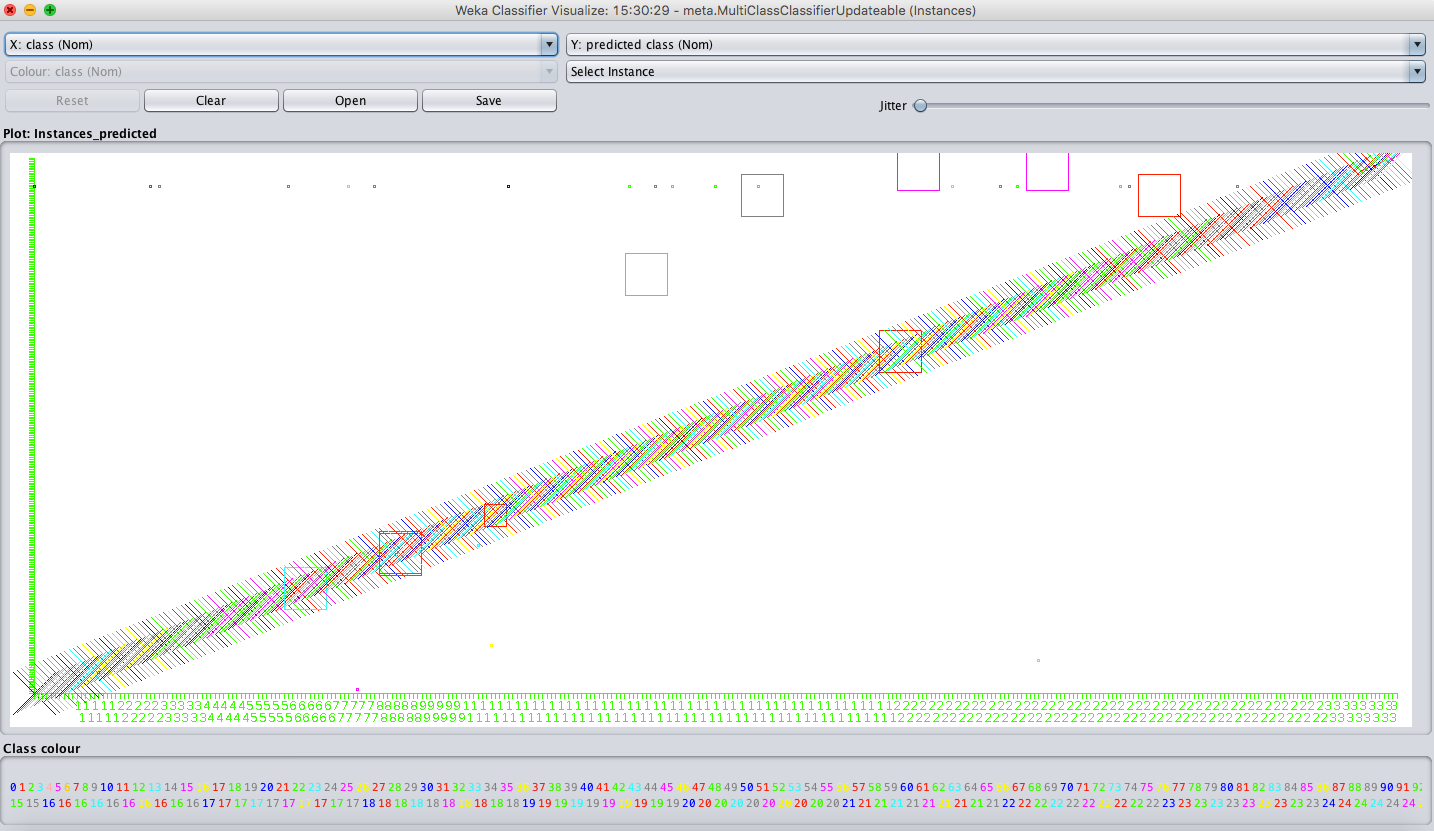1434x831 pixels.
Task: Change colour of class 31
Action: (x=443, y=787)
